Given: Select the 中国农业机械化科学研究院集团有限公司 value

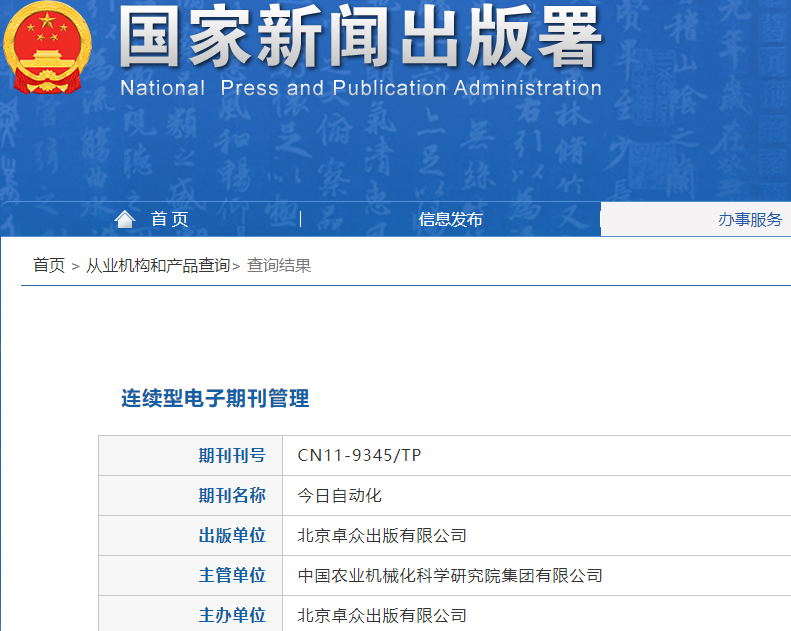Looking at the screenshot, I should pyautogui.click(x=450, y=576).
